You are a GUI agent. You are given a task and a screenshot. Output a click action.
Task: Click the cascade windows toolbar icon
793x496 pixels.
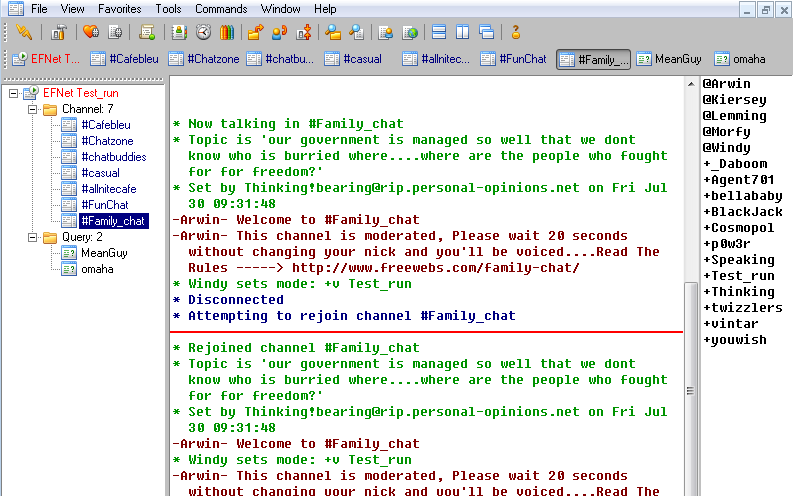(x=486, y=32)
